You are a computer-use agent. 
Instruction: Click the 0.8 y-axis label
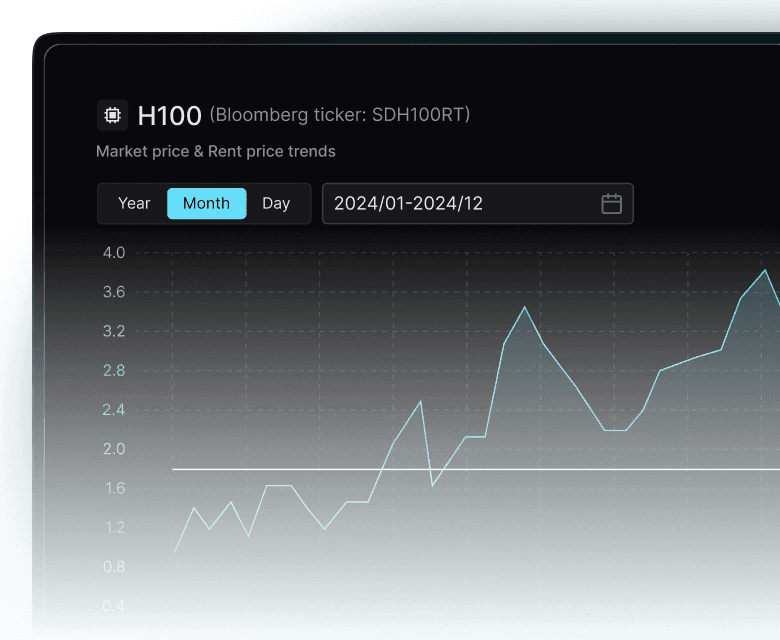pyautogui.click(x=114, y=566)
